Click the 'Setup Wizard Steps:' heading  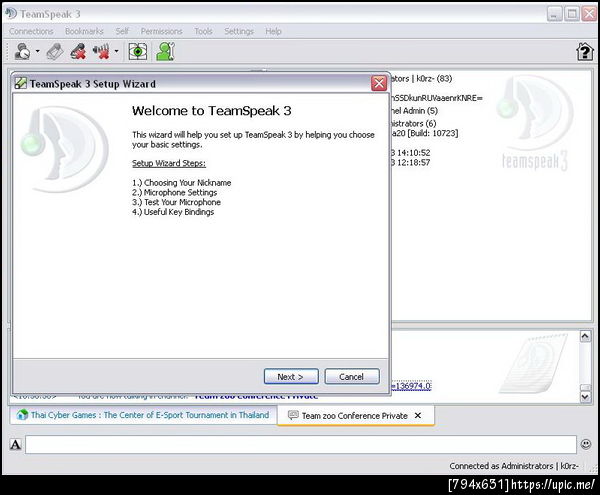tap(169, 163)
